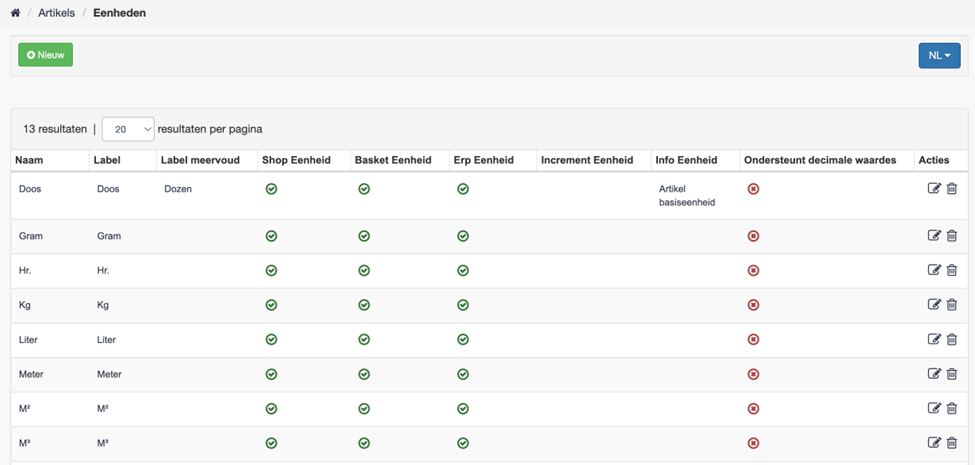Edit the M² unit

coord(934,408)
